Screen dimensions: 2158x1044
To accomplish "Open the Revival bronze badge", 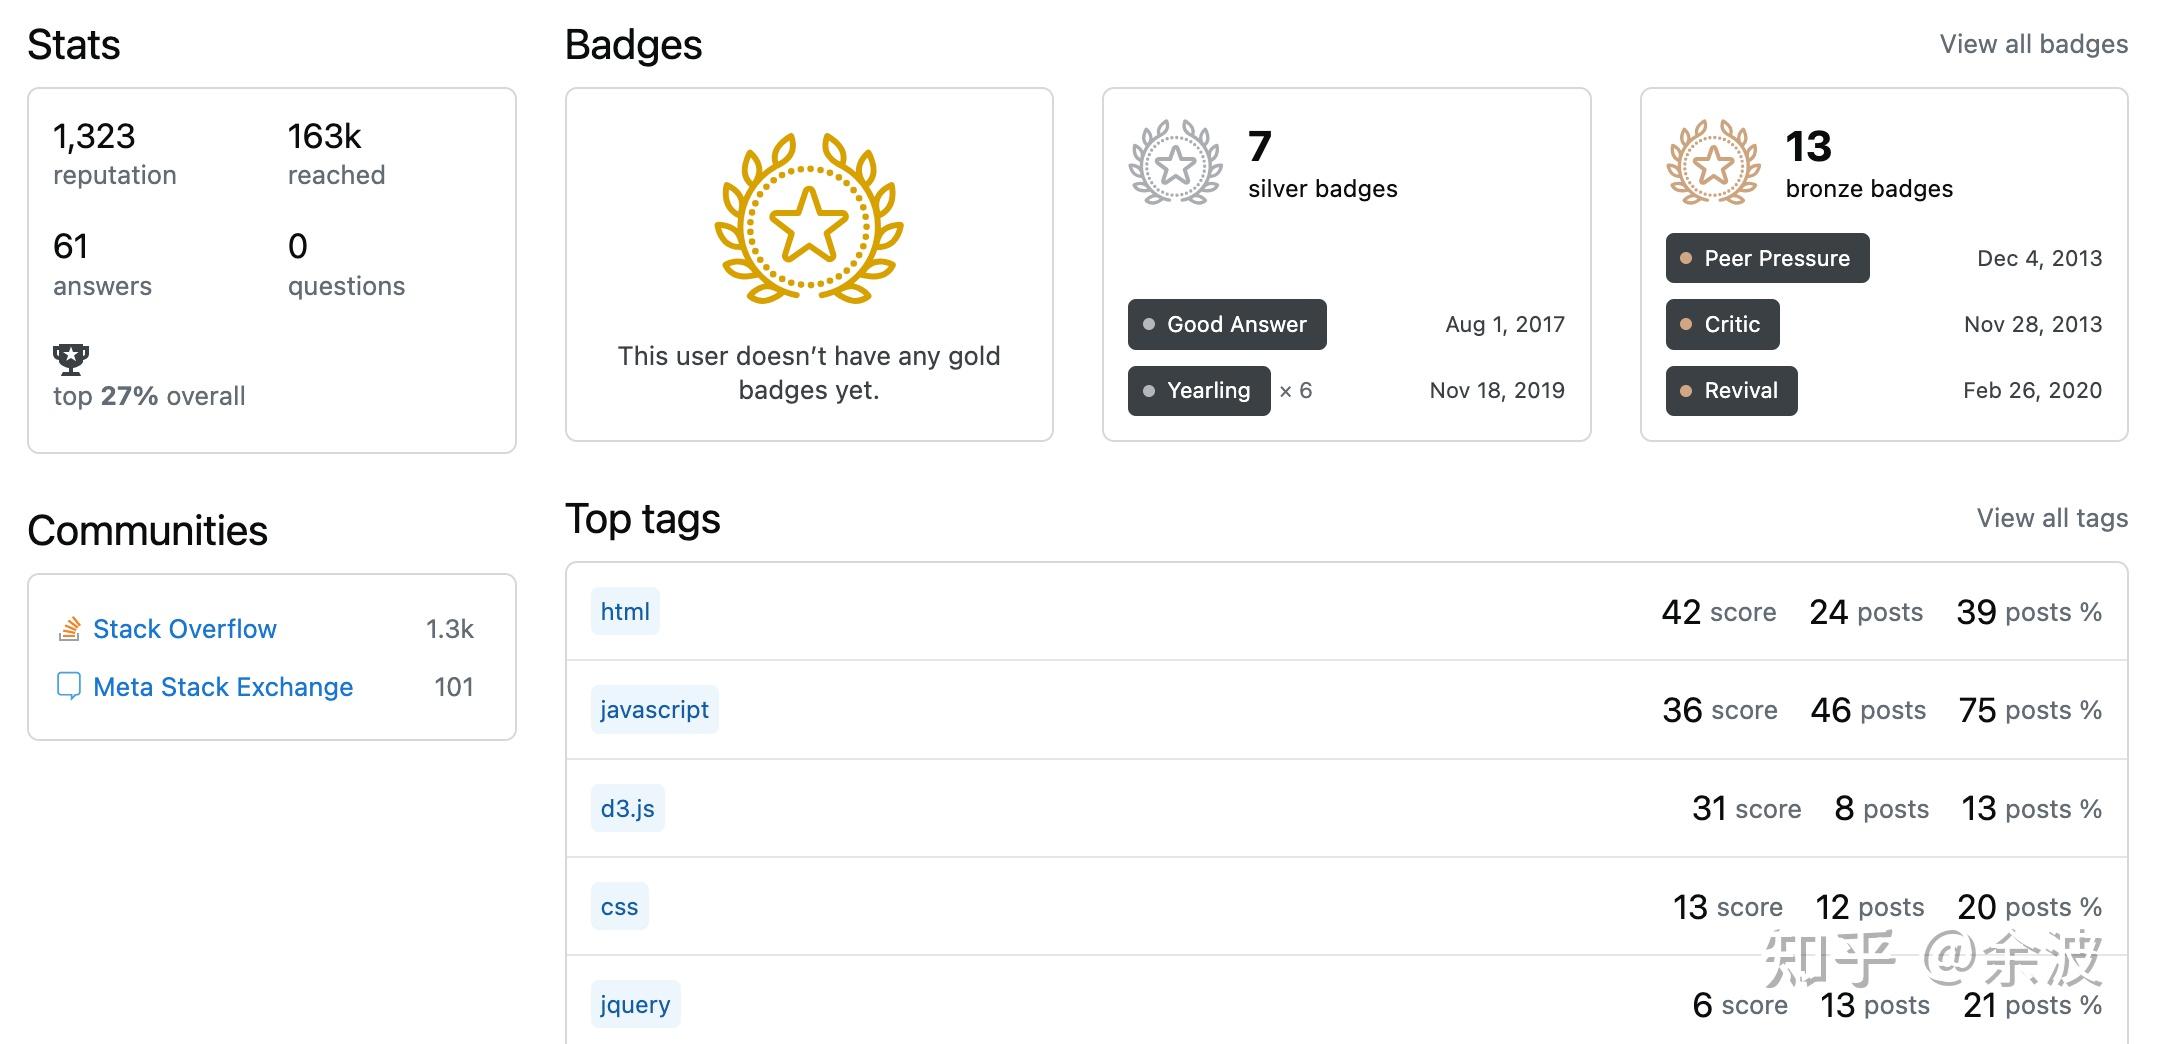I will click(x=1731, y=390).
